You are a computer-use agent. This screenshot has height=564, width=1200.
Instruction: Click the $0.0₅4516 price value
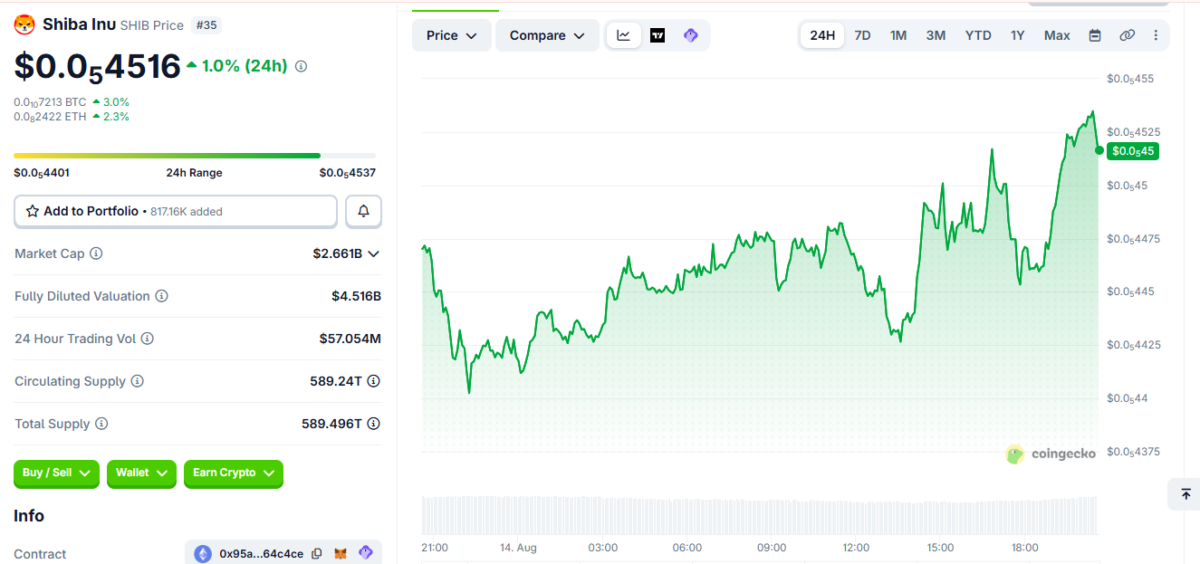(x=97, y=66)
